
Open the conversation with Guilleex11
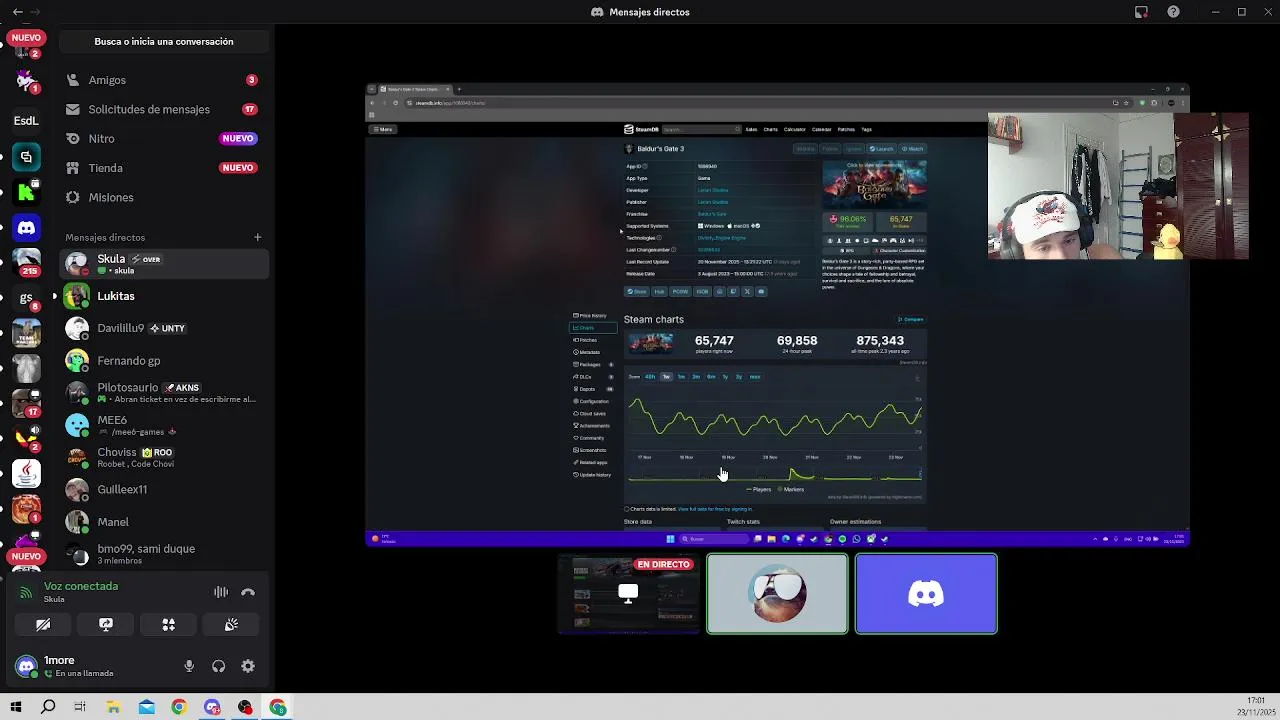pos(164,489)
